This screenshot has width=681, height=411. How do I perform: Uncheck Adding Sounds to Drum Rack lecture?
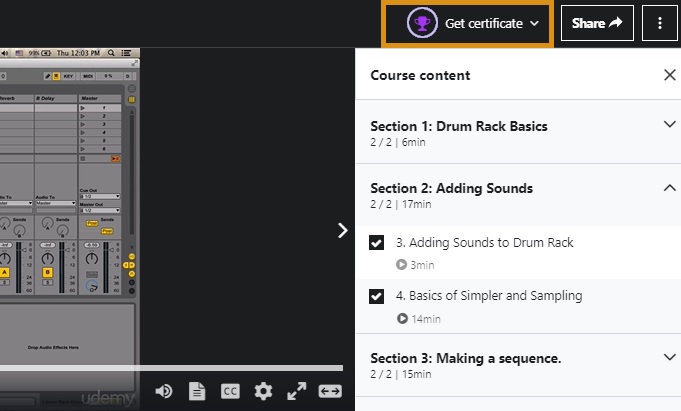[377, 243]
